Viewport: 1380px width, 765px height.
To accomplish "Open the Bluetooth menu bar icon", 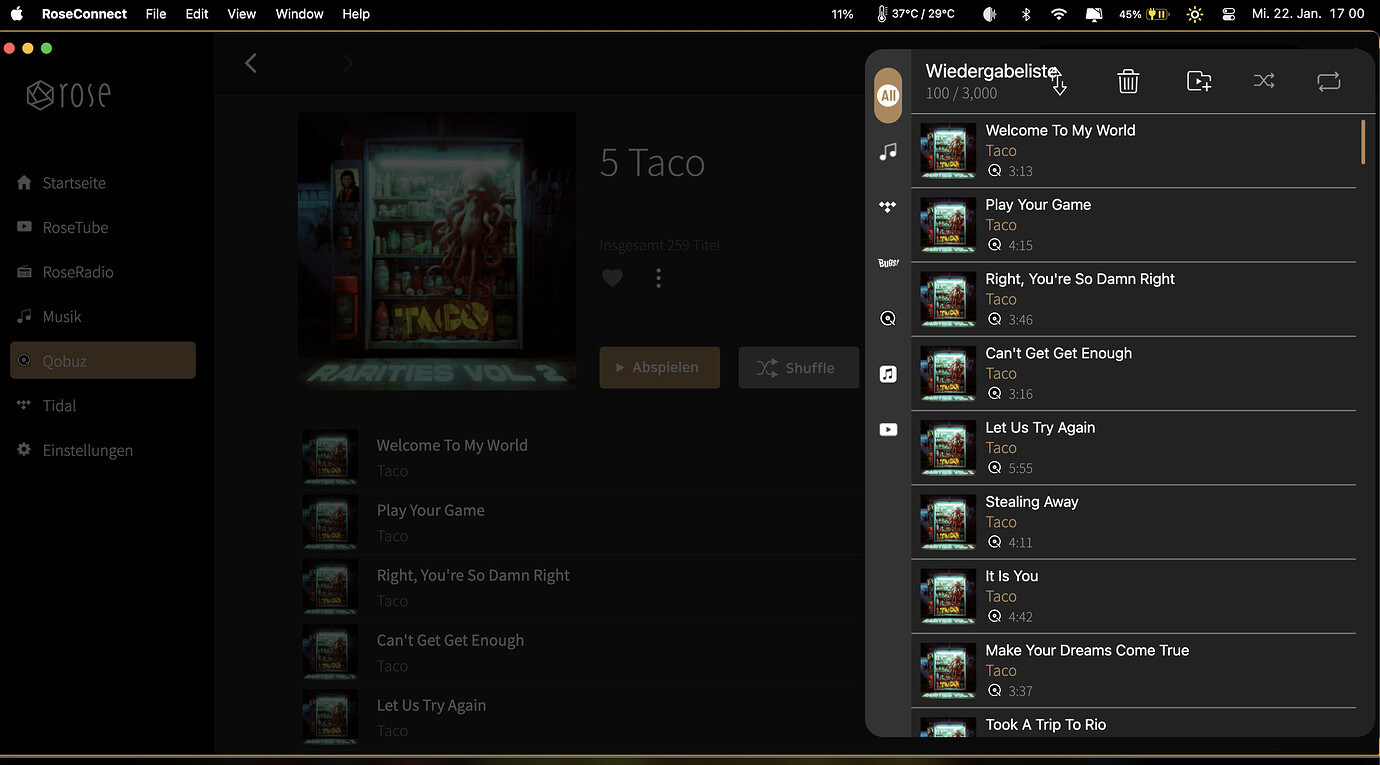I will [x=1025, y=14].
